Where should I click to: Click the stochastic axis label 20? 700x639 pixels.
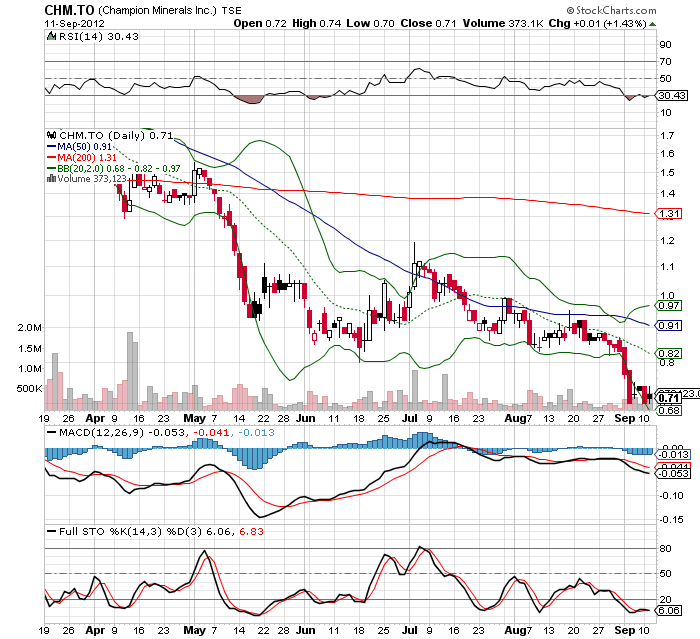click(666, 600)
